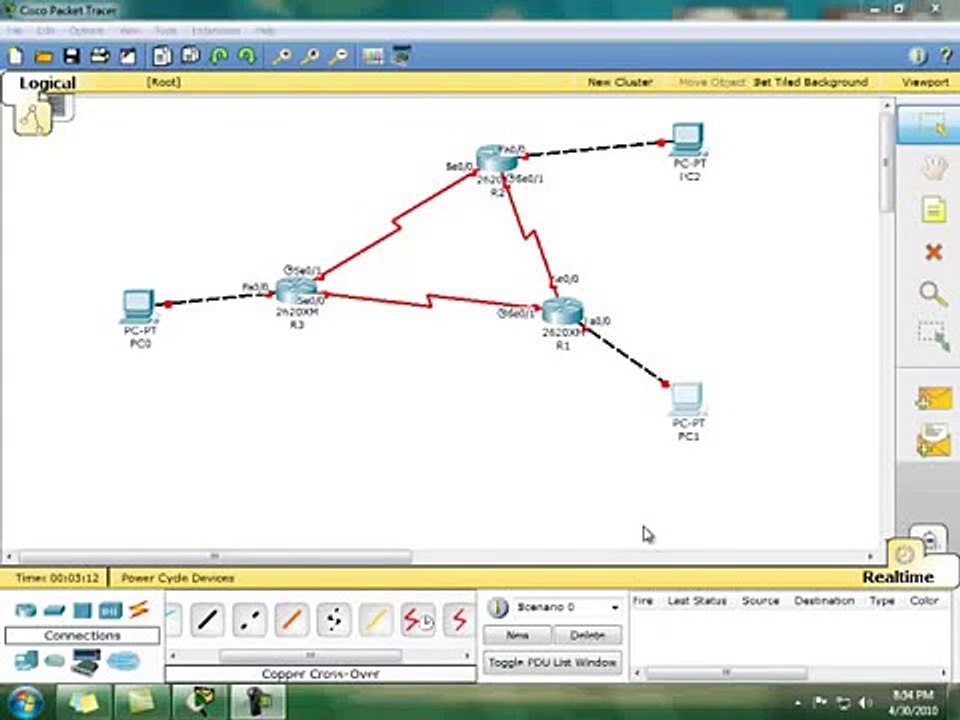Click the Print toolbar icon
This screenshot has height=720, width=960.
pos(100,56)
